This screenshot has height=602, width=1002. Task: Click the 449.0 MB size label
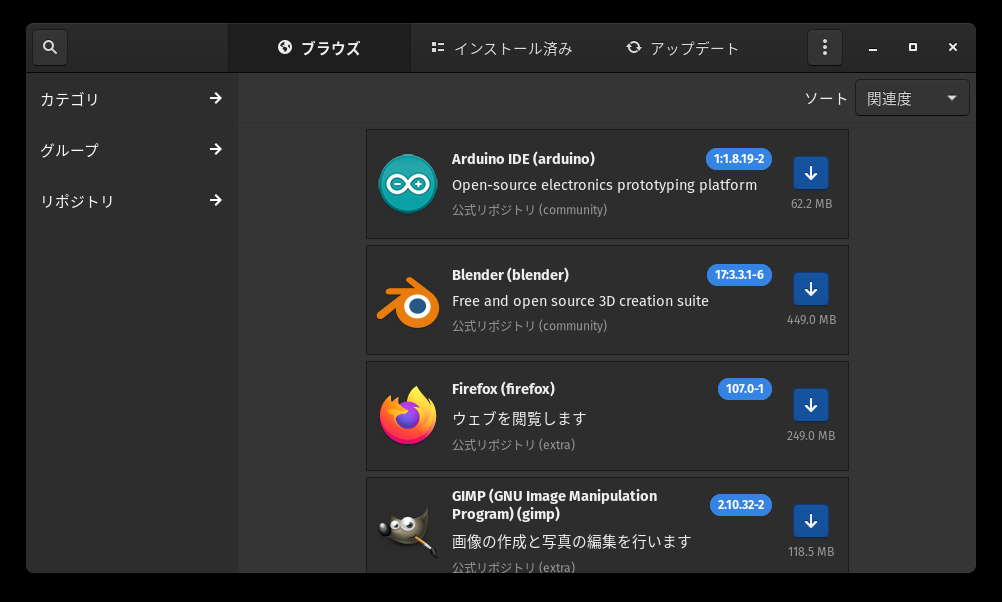(811, 320)
